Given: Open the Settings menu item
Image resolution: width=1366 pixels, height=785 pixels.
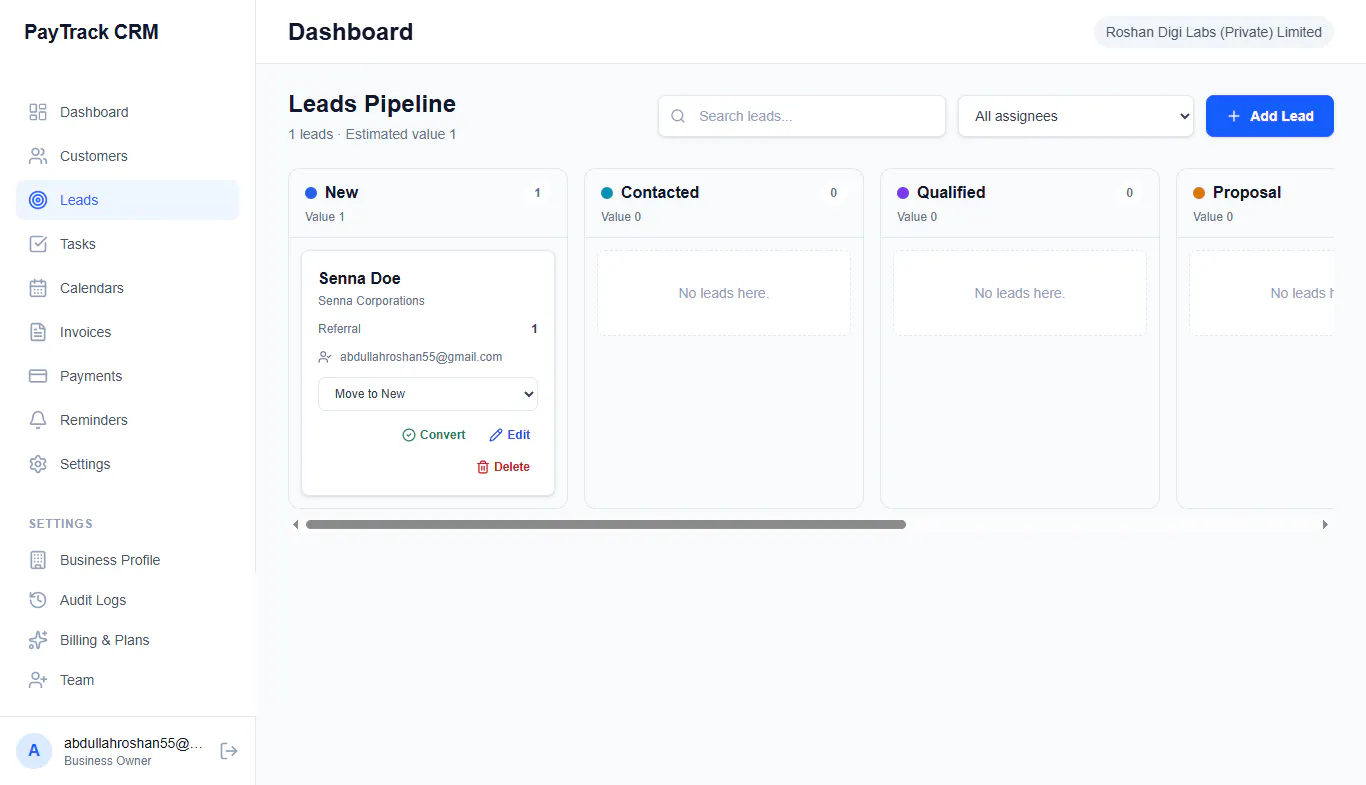Looking at the screenshot, I should coord(127,464).
